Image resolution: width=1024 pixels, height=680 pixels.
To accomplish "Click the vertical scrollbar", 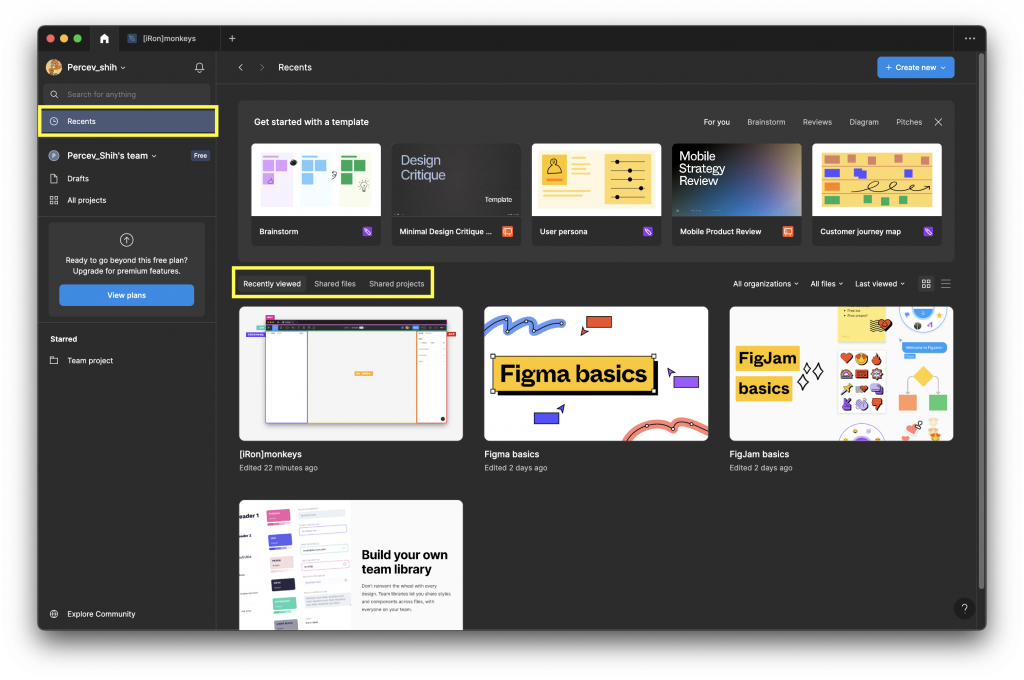I will point(981,320).
